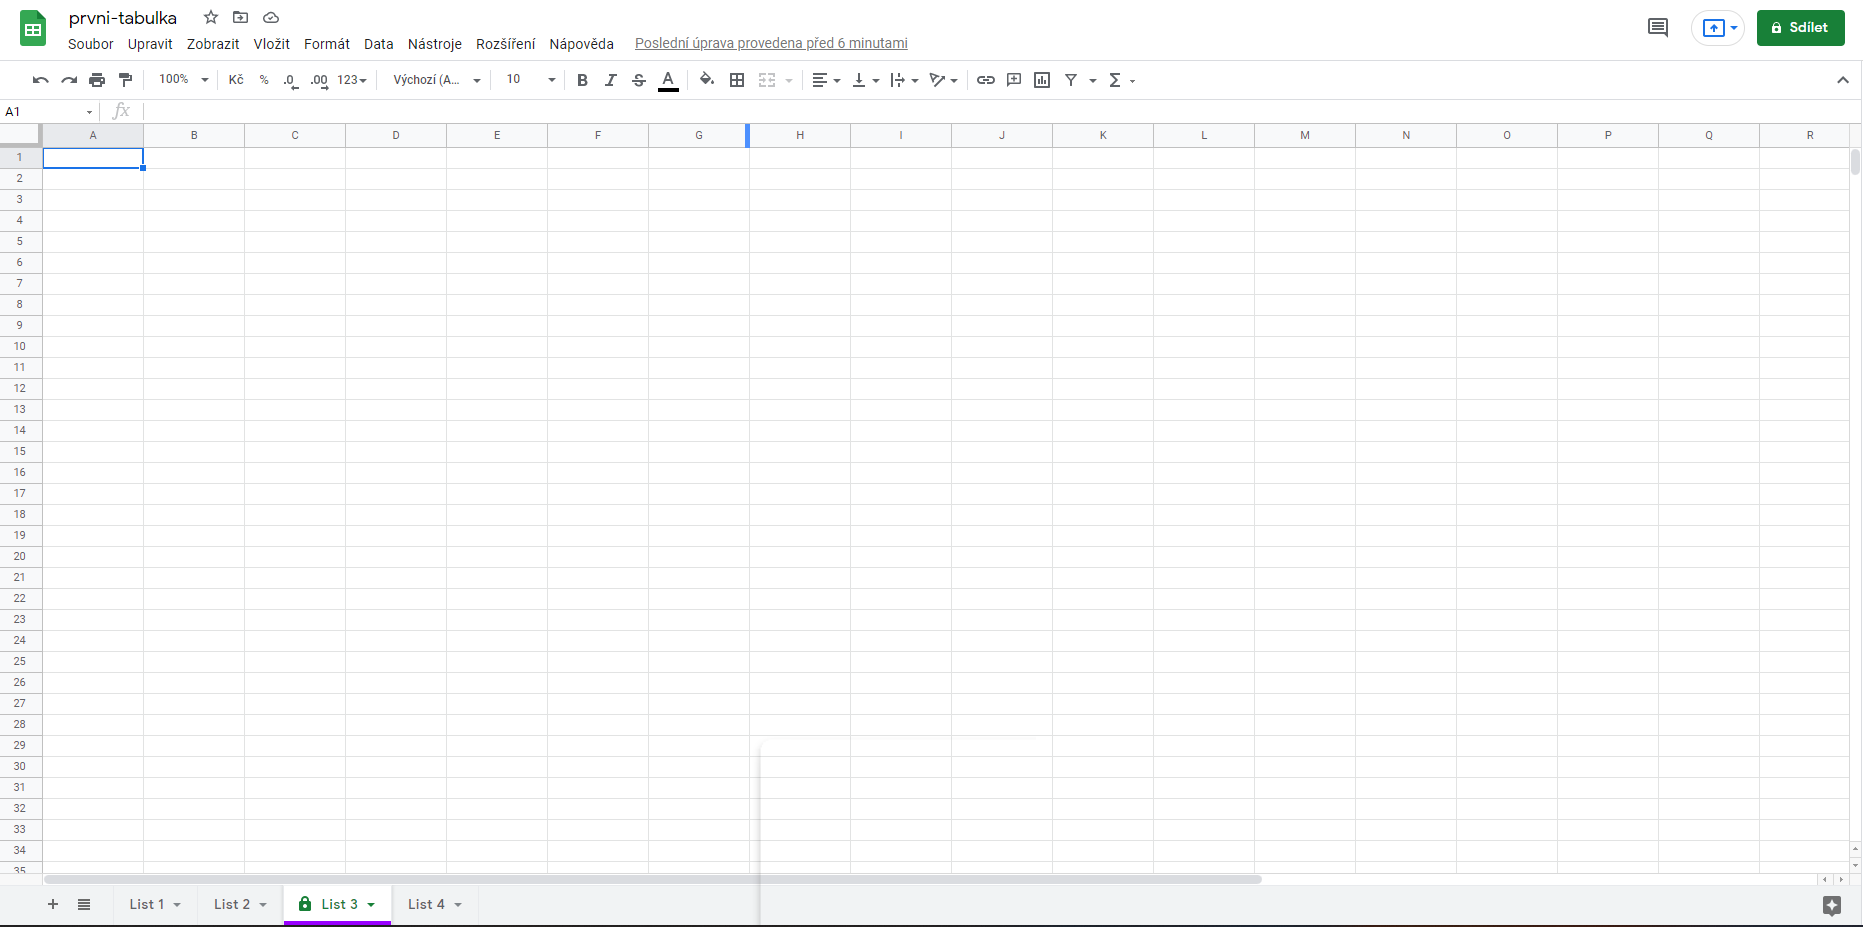The width and height of the screenshot is (1863, 927).
Task: Open the fill color swatch
Action: 706,80
